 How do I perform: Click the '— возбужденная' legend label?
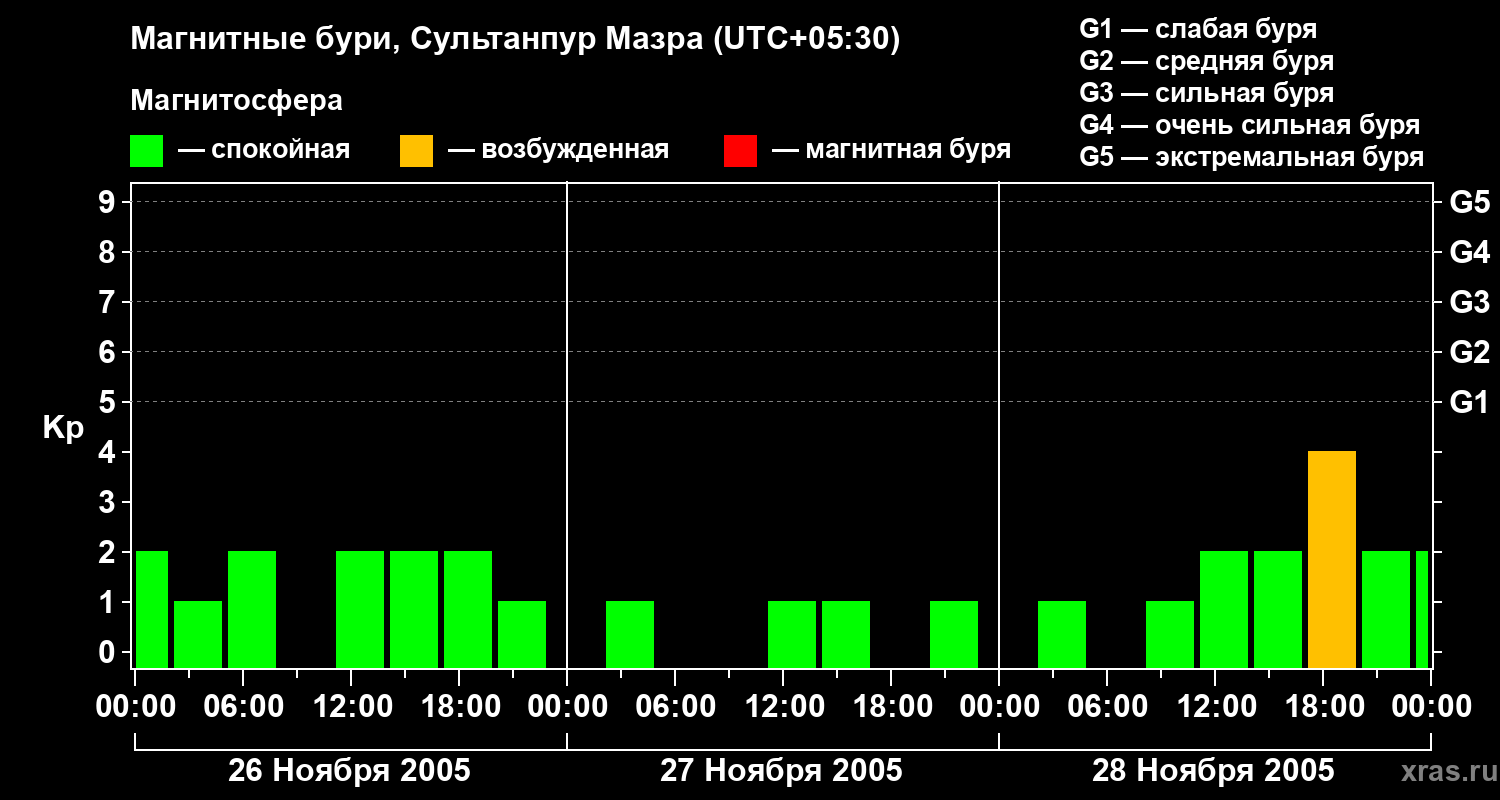[558, 151]
